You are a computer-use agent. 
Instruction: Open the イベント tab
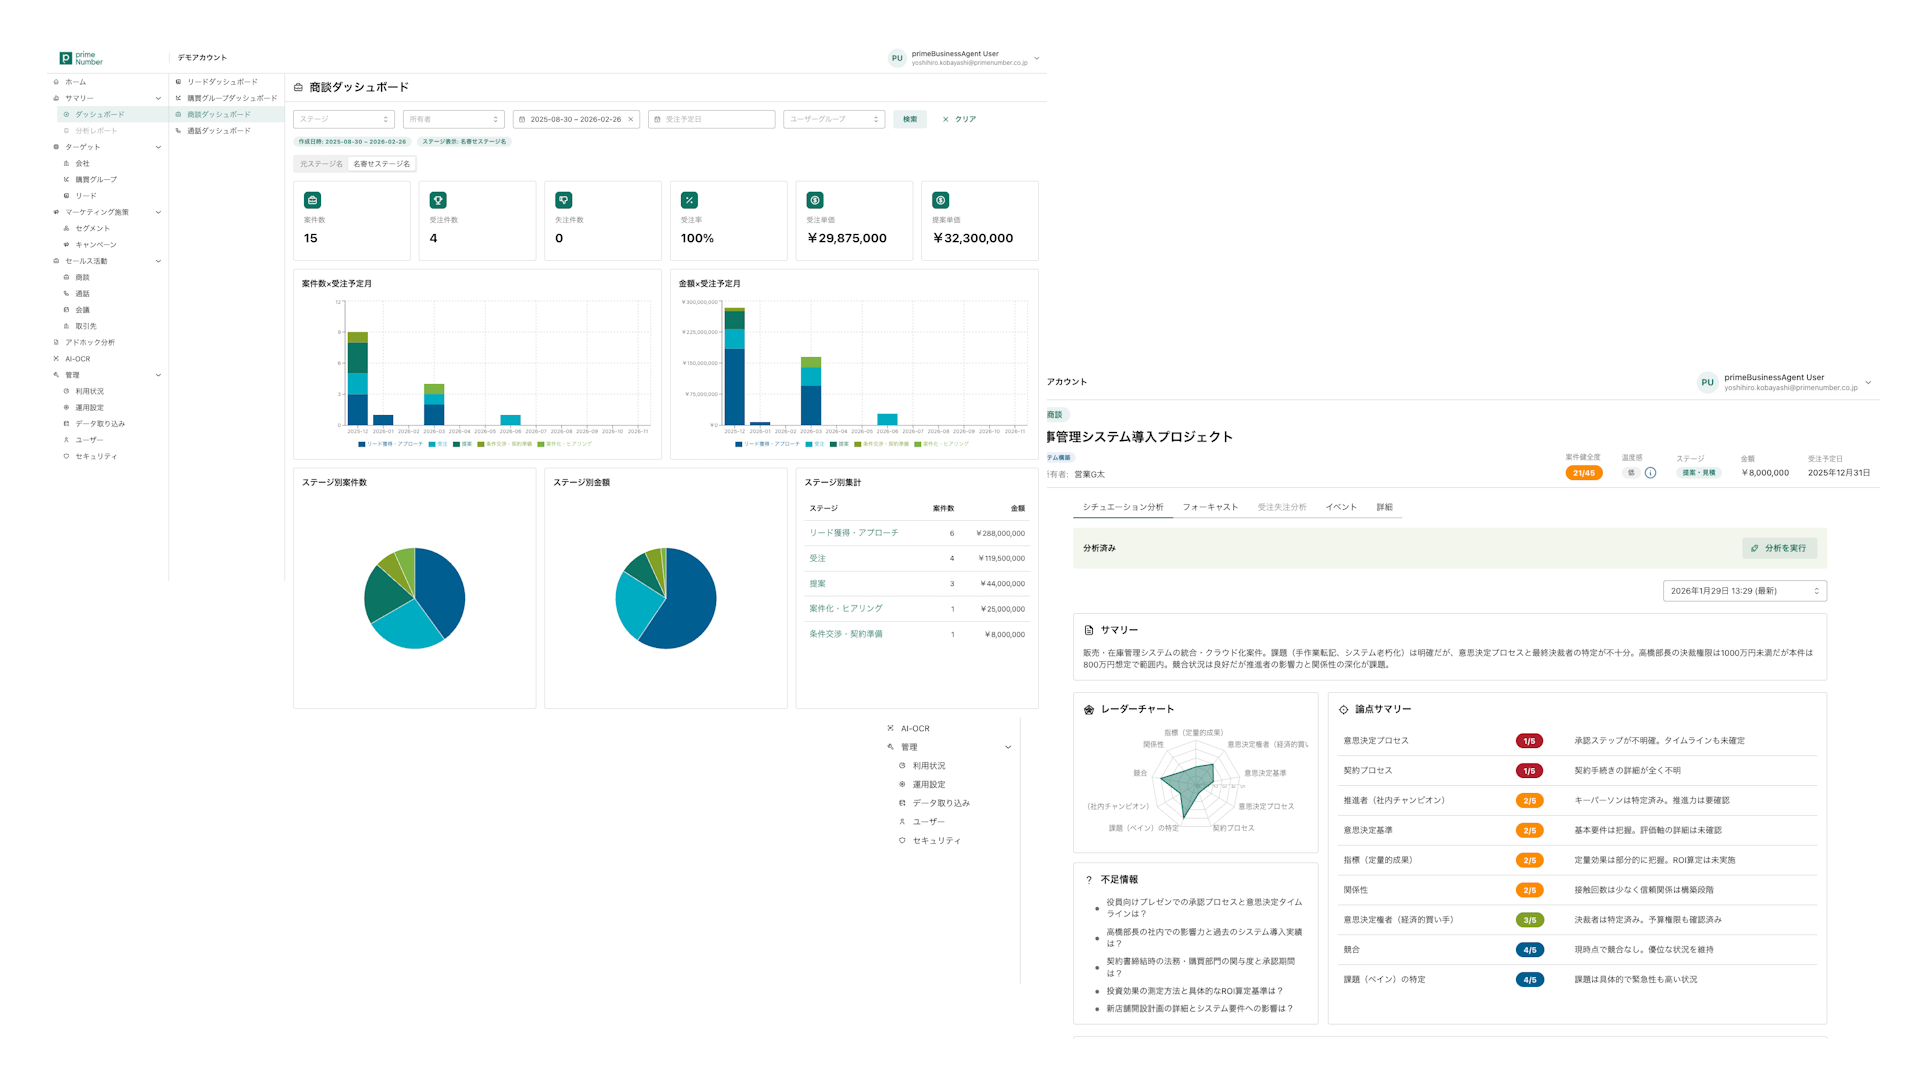(1341, 507)
